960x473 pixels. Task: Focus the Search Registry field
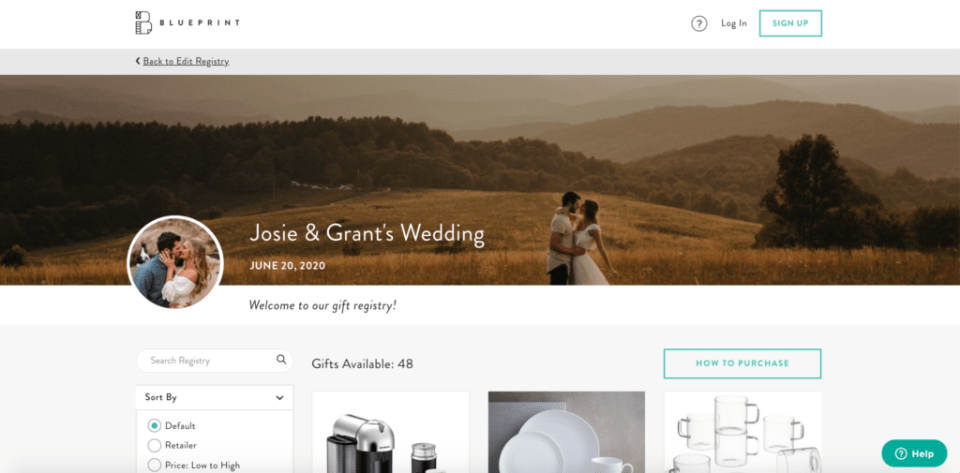click(214, 360)
